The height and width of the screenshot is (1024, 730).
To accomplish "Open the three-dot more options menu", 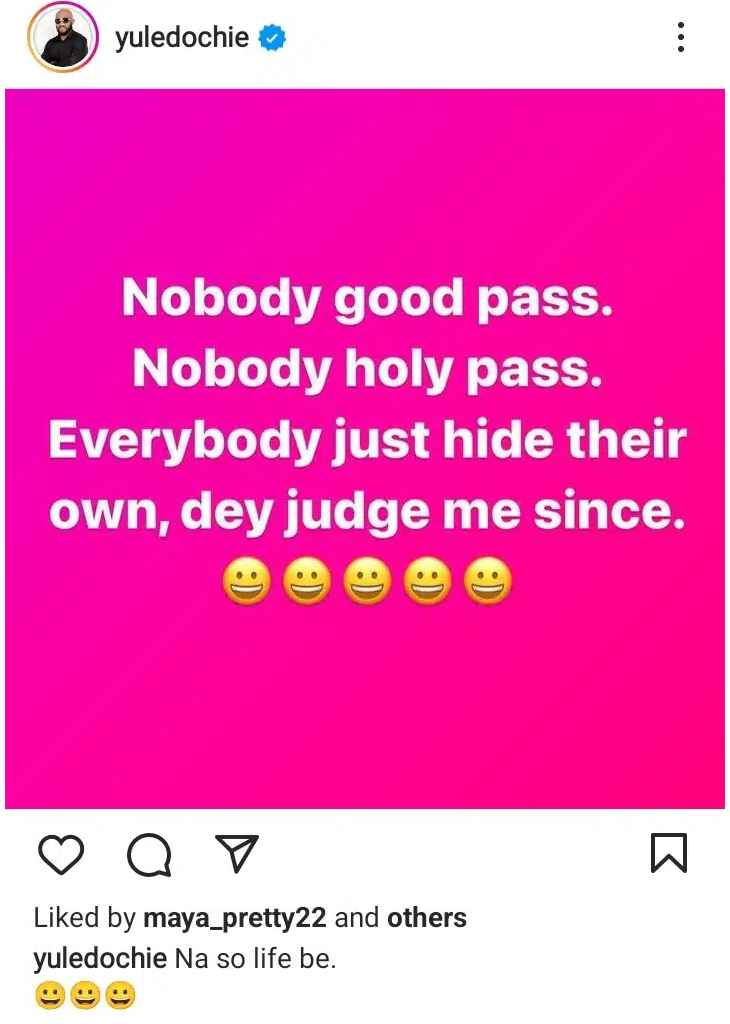I will click(x=681, y=37).
